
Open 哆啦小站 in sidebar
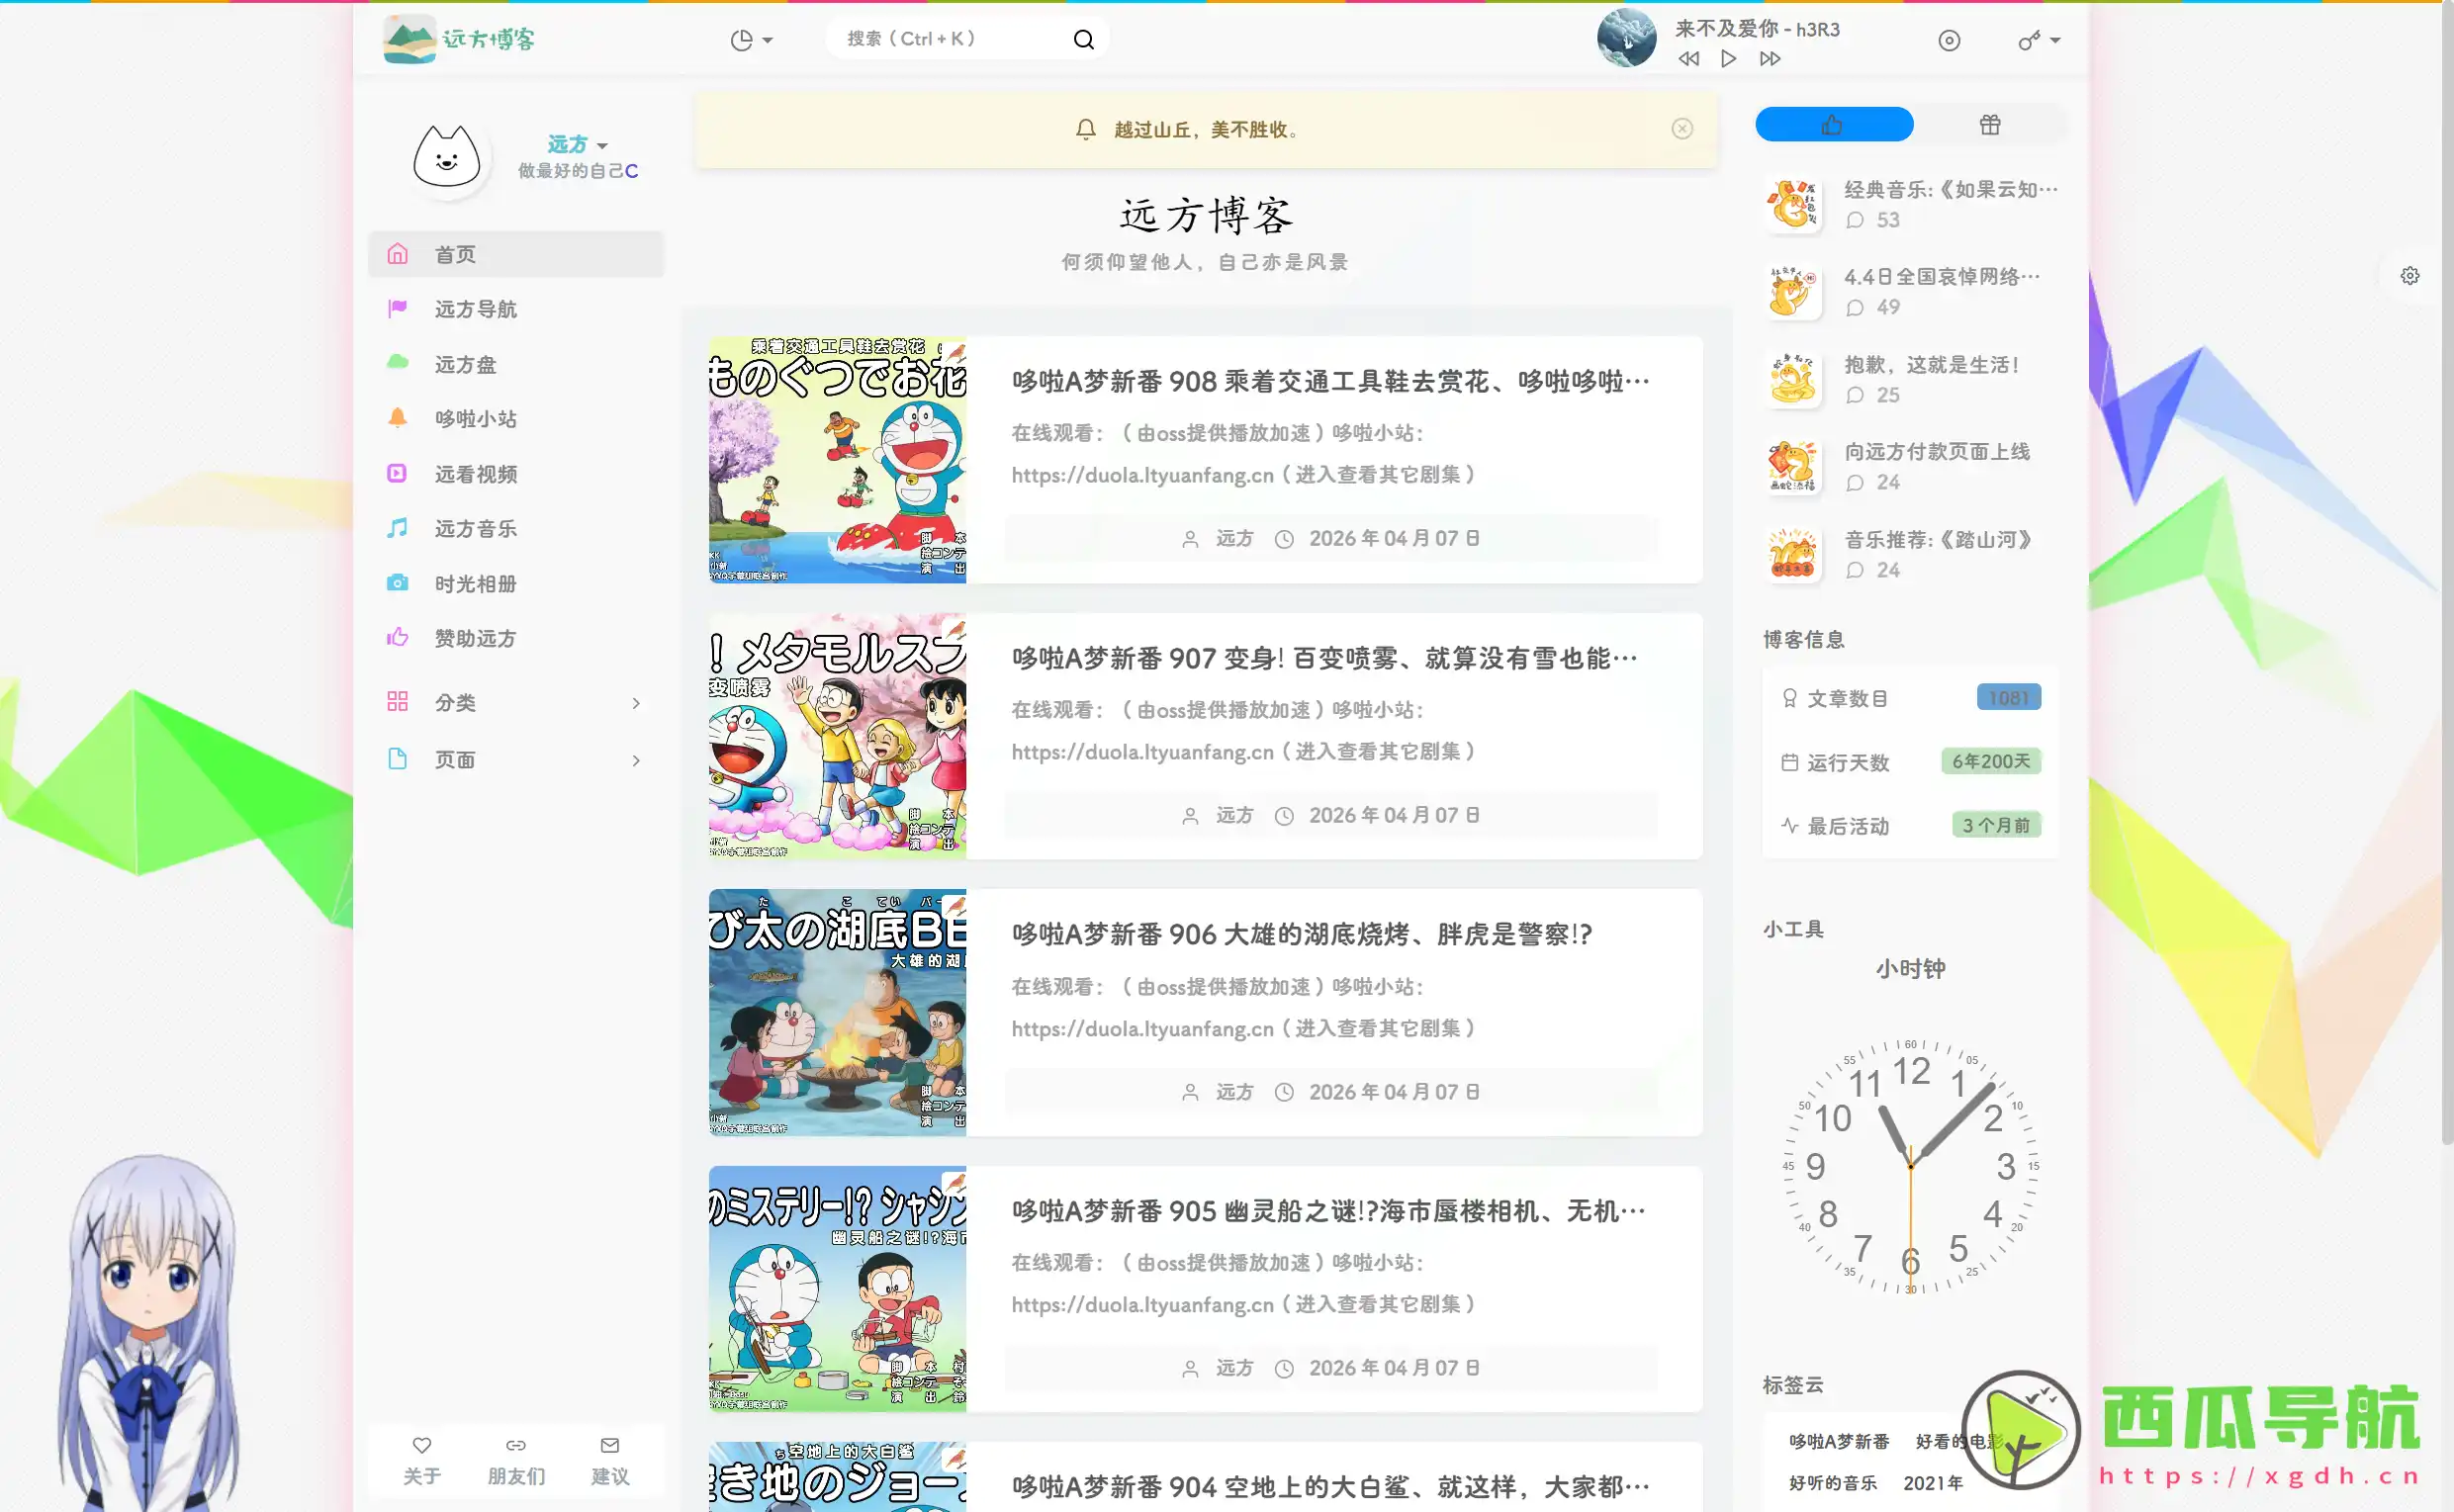[516, 419]
